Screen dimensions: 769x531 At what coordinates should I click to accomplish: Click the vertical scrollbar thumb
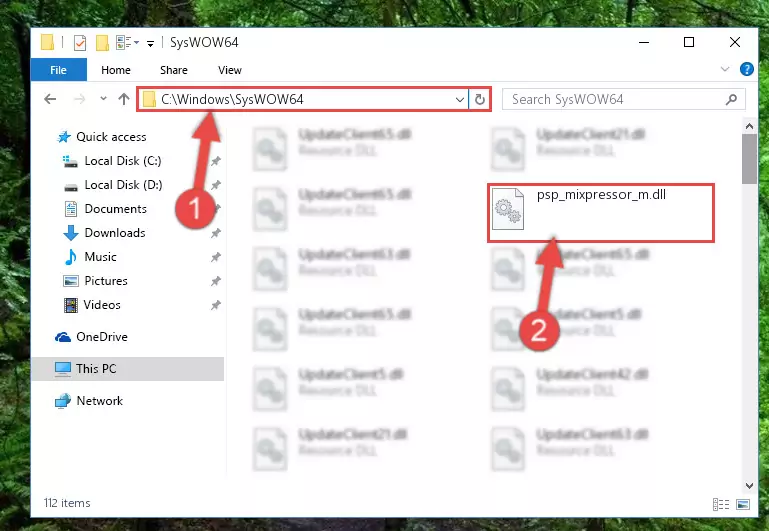749,159
